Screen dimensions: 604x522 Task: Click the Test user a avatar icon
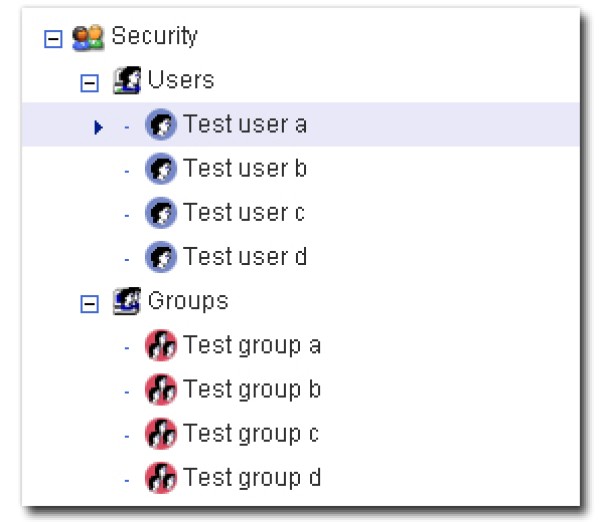click(160, 125)
